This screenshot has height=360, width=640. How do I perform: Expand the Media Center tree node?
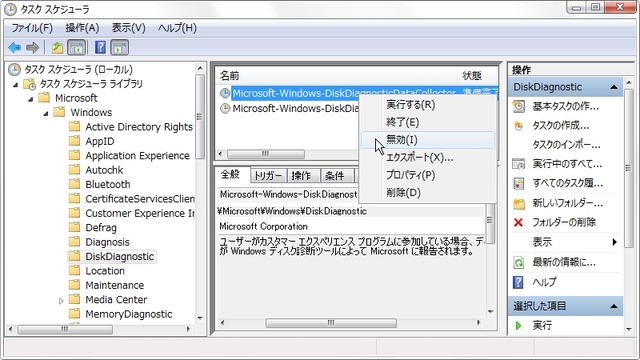[61, 301]
